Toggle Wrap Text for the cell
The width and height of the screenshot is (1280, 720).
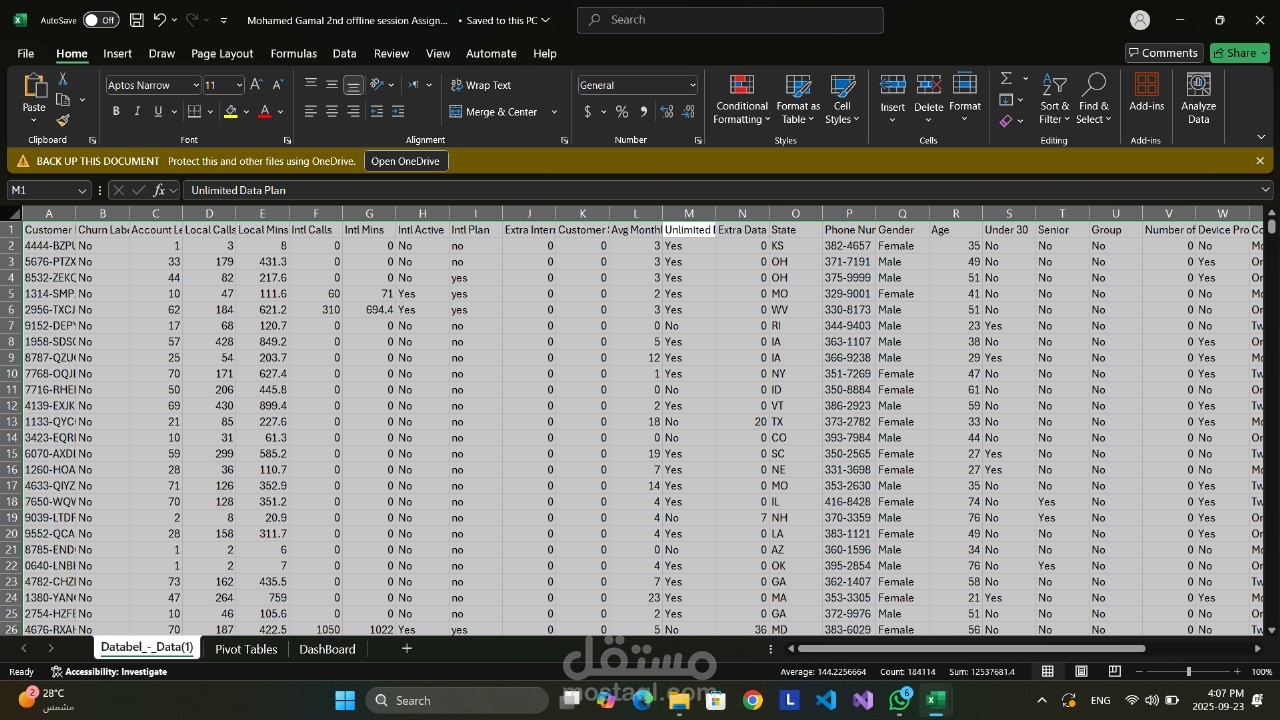[481, 85]
